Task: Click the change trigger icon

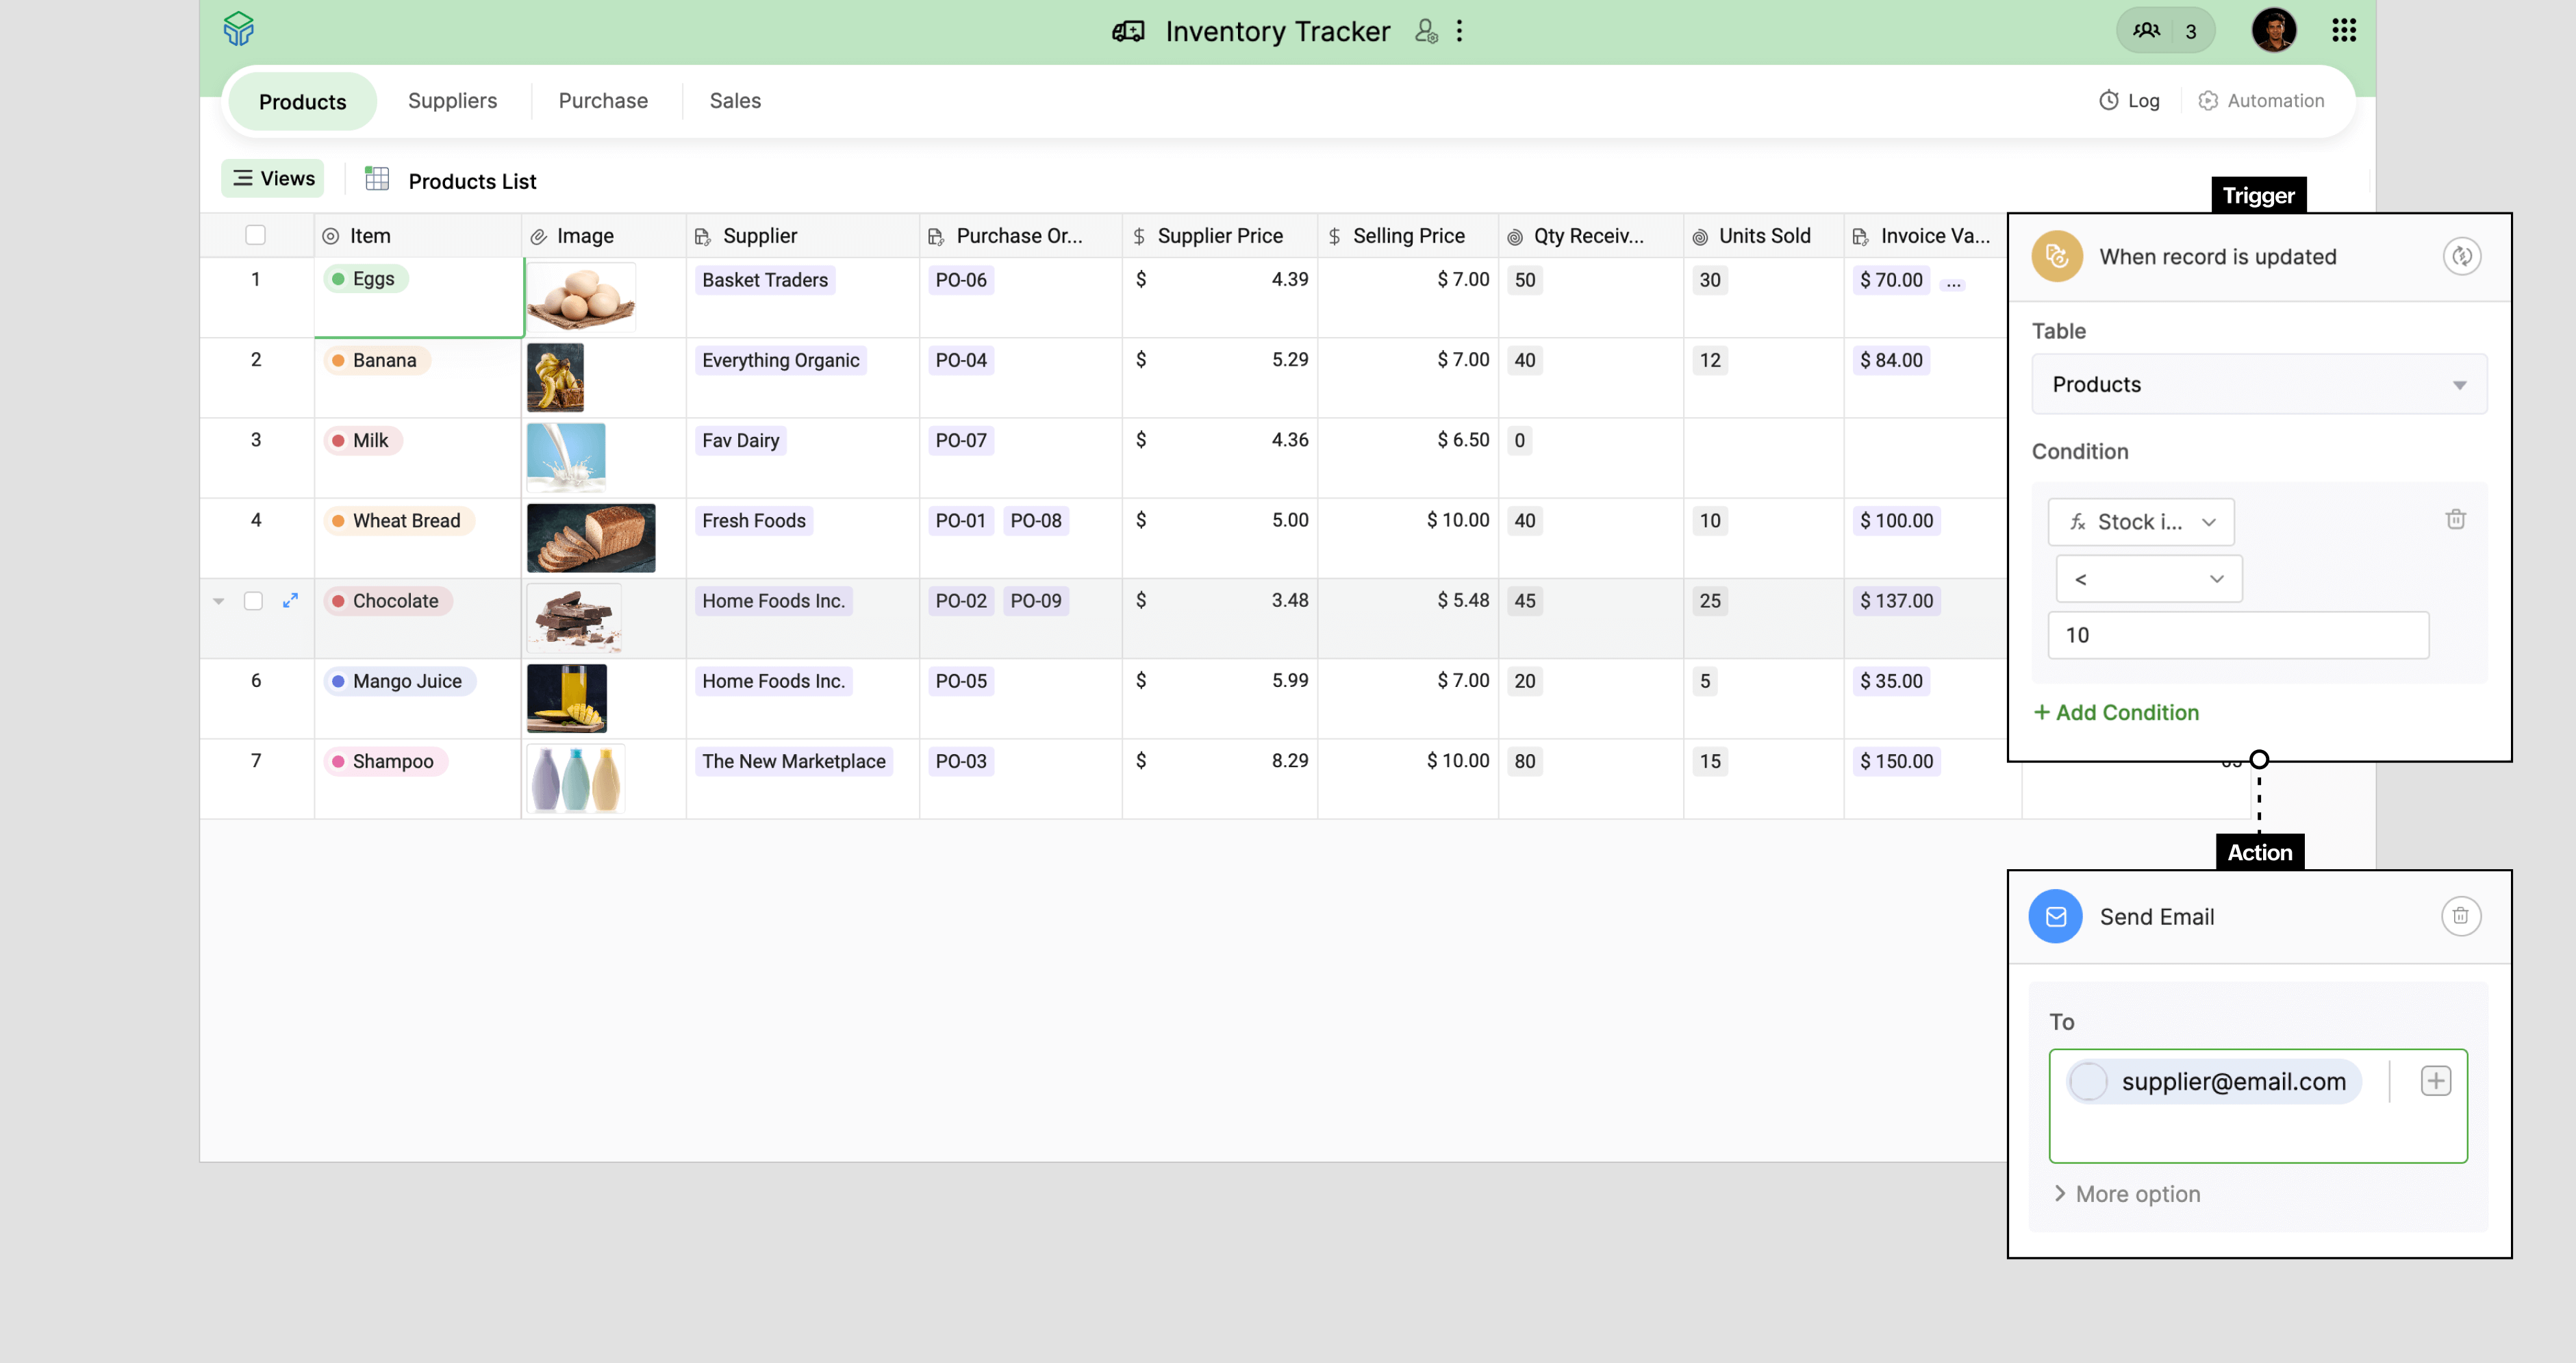Action: pyautogui.click(x=2461, y=257)
